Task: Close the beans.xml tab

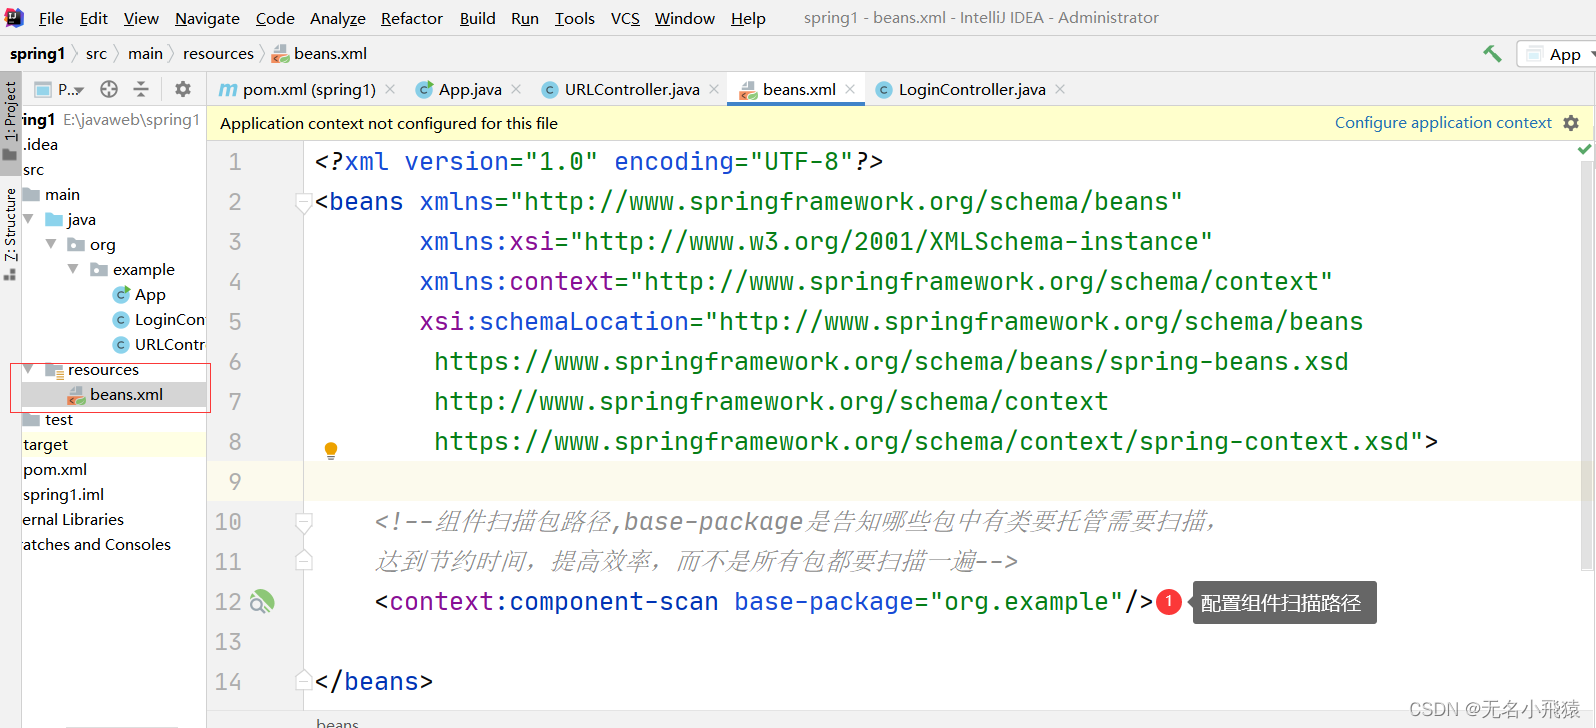Action: [850, 89]
